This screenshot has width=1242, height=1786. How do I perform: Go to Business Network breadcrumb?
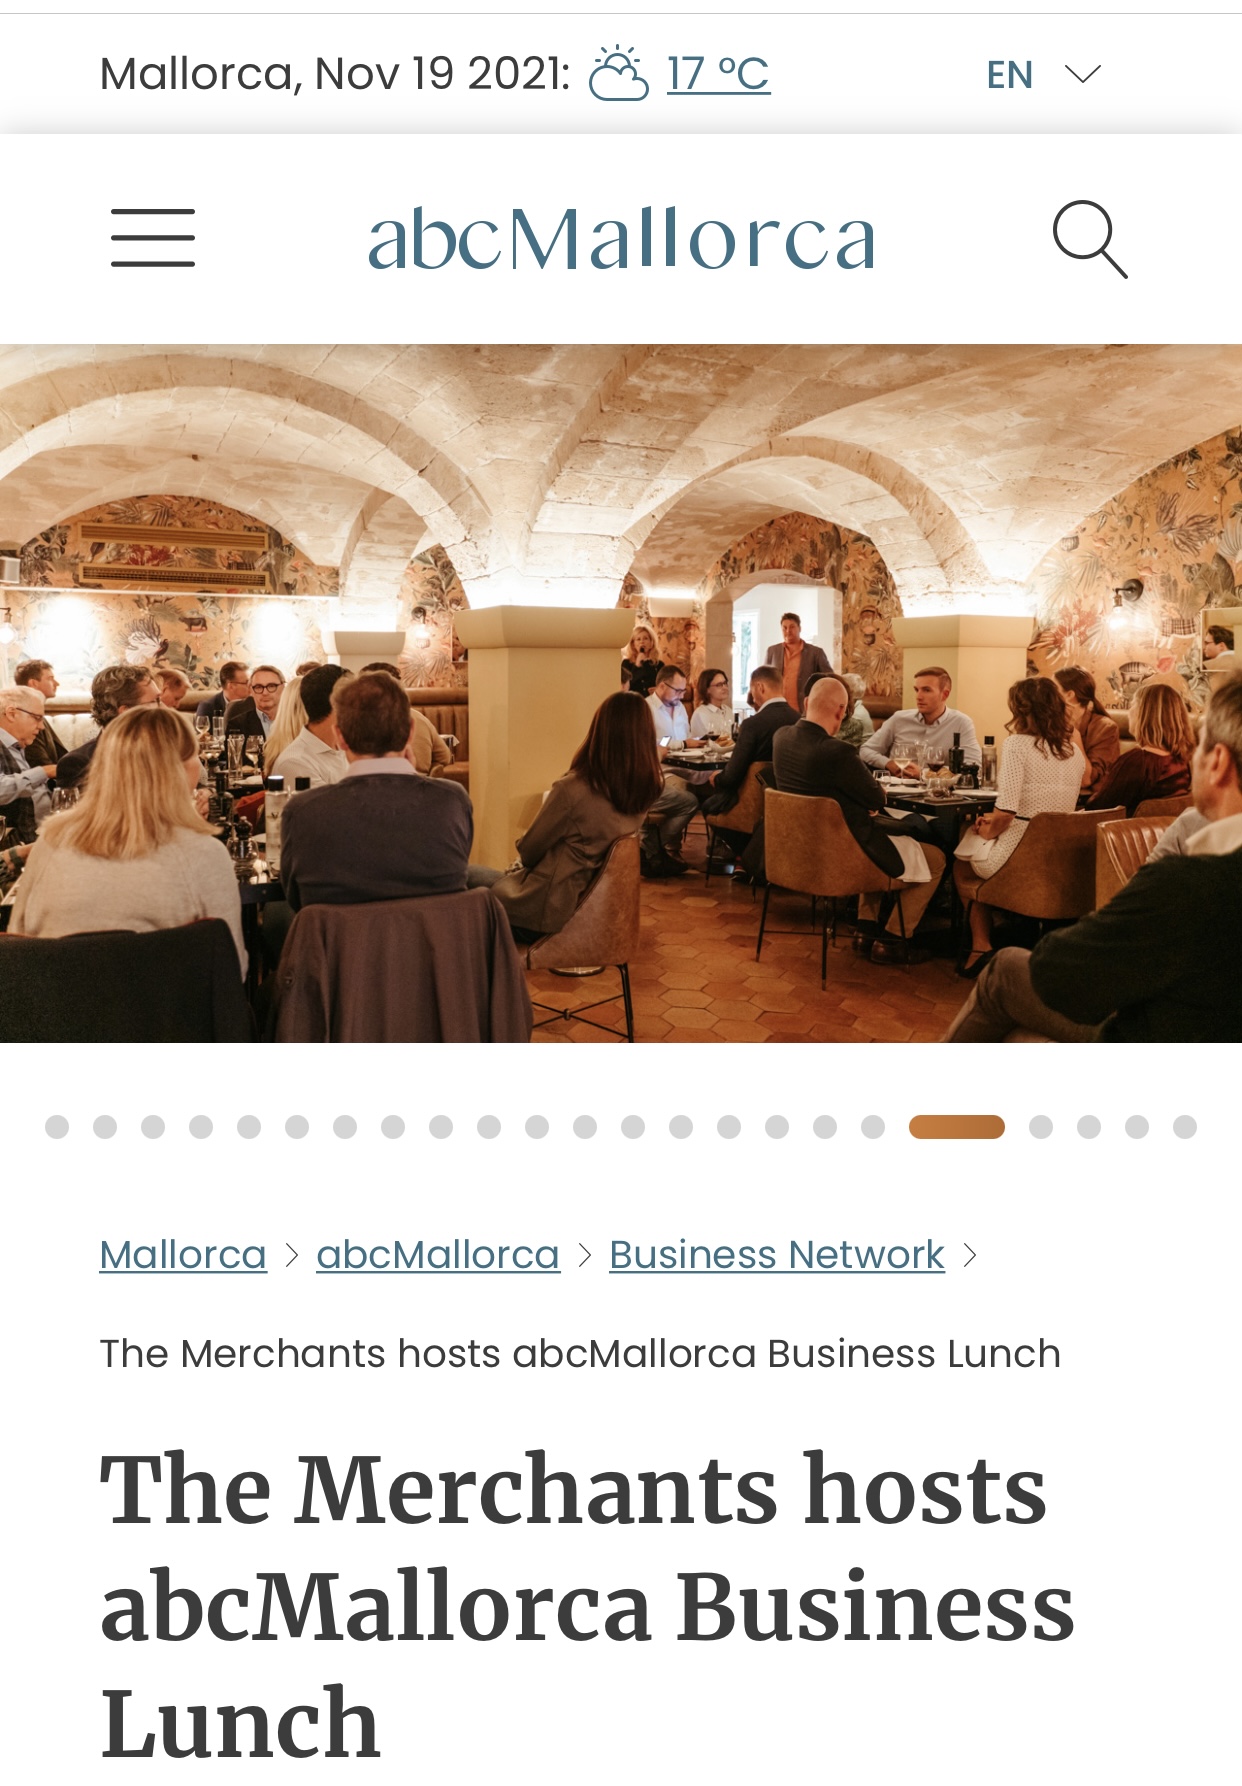777,1254
